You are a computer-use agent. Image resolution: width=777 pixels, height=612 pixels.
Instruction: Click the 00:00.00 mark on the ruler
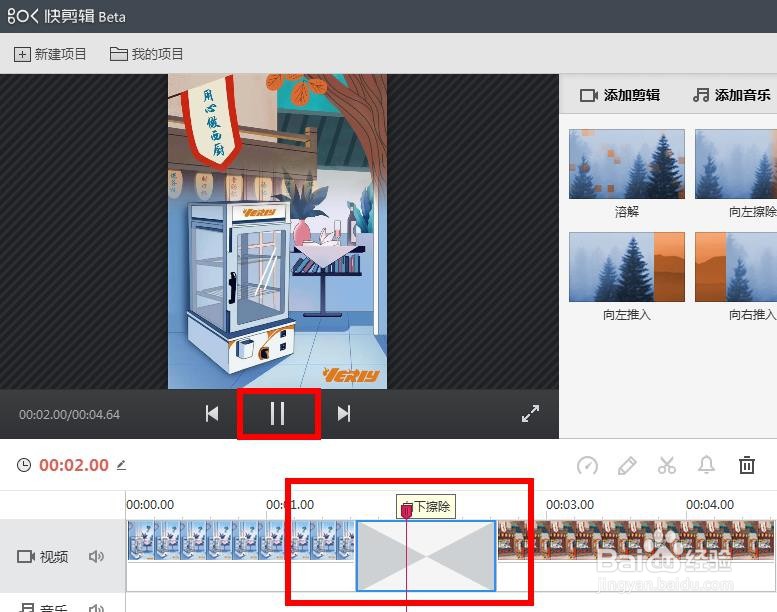[x=150, y=504]
